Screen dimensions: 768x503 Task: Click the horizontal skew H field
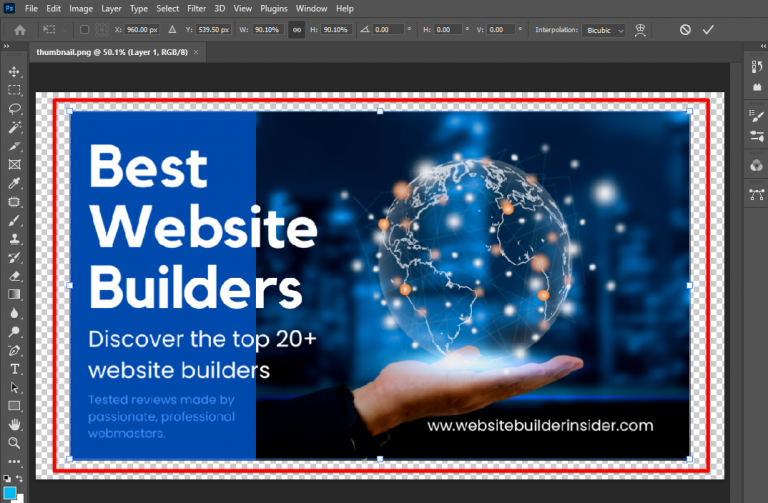pos(448,30)
